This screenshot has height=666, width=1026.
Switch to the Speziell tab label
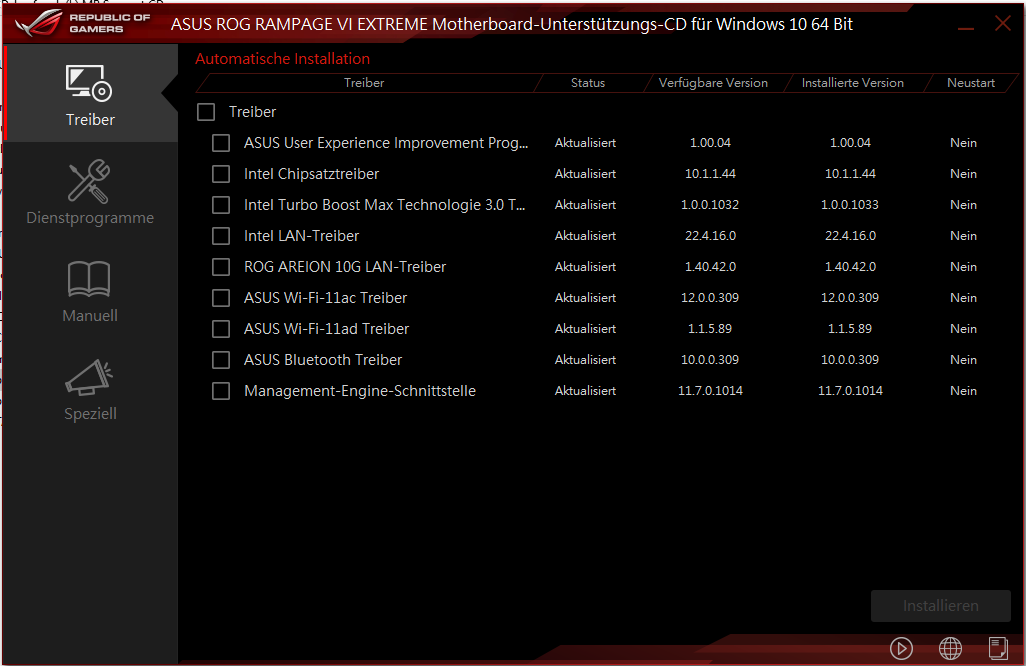click(x=90, y=413)
